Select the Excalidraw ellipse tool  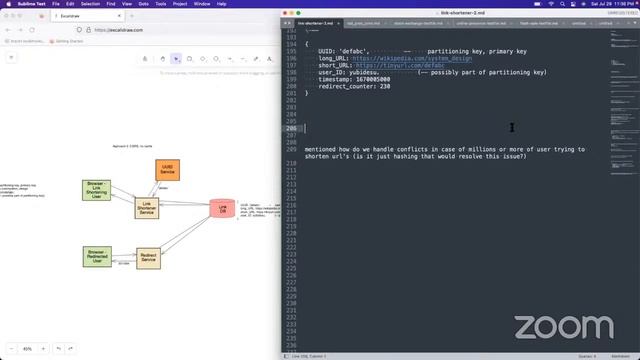pyautogui.click(x=216, y=59)
